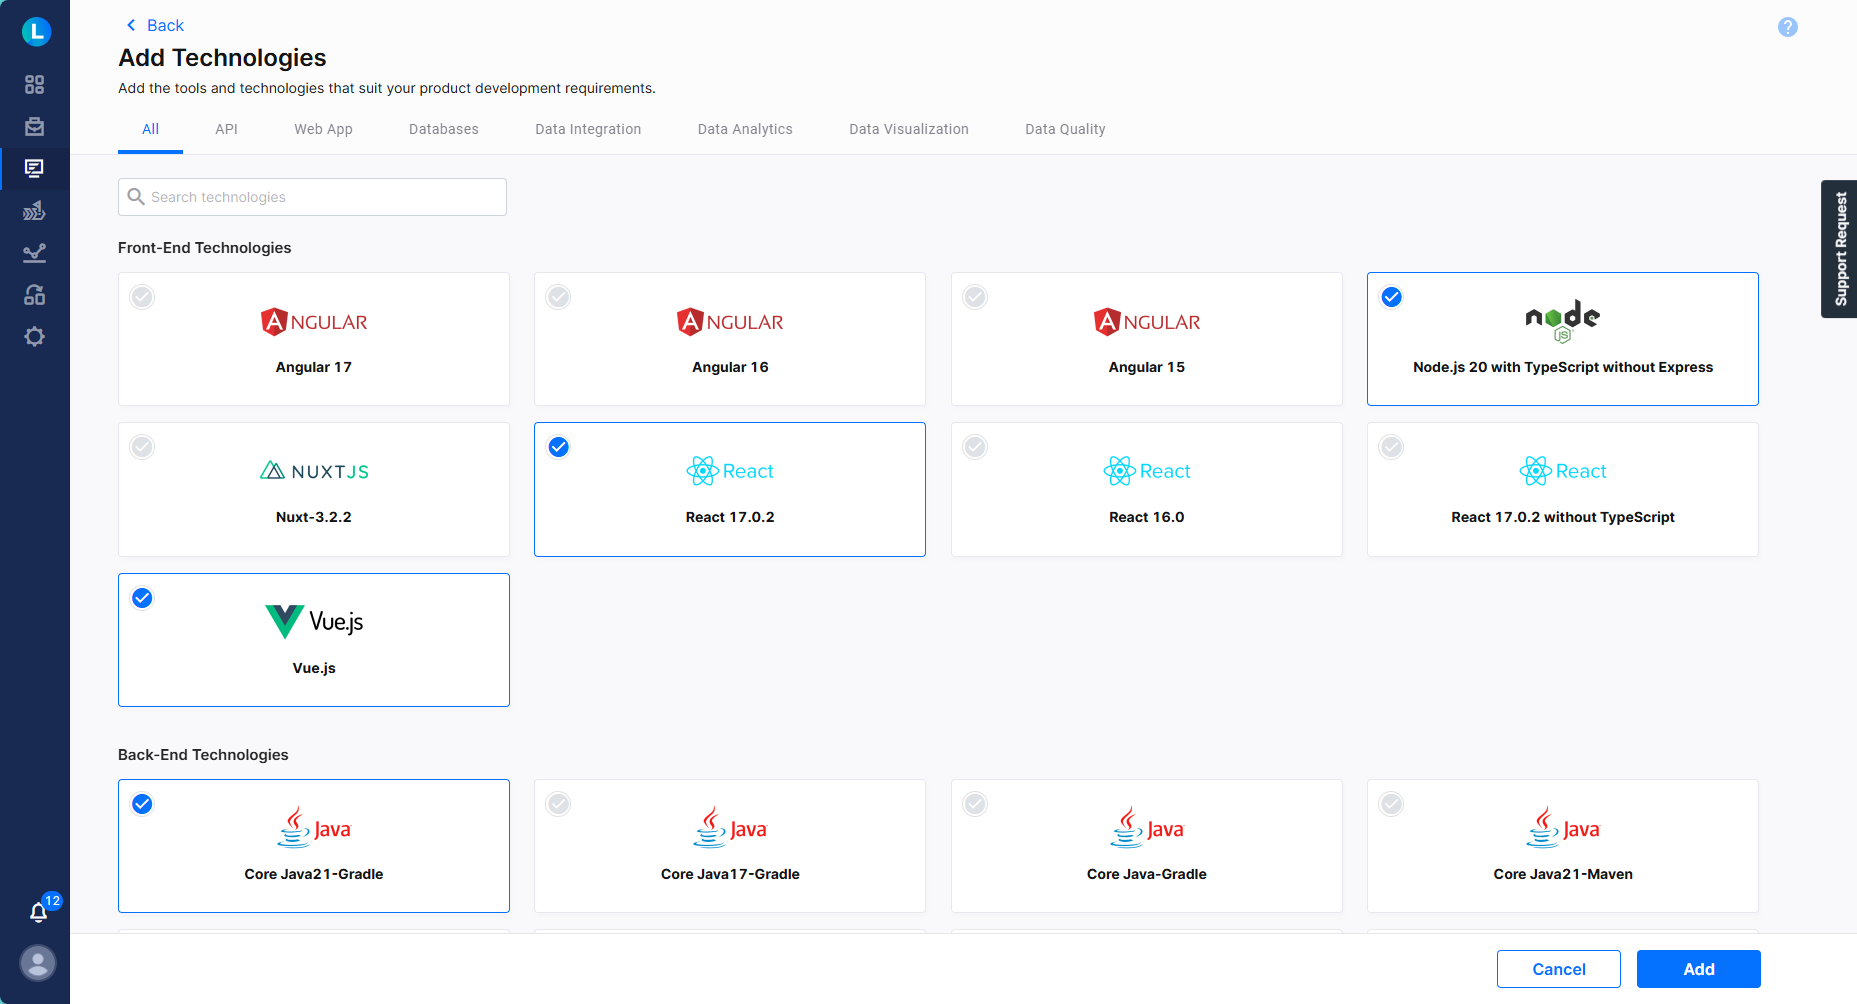Switch to the Web App tab
The width and height of the screenshot is (1857, 1004).
(322, 128)
